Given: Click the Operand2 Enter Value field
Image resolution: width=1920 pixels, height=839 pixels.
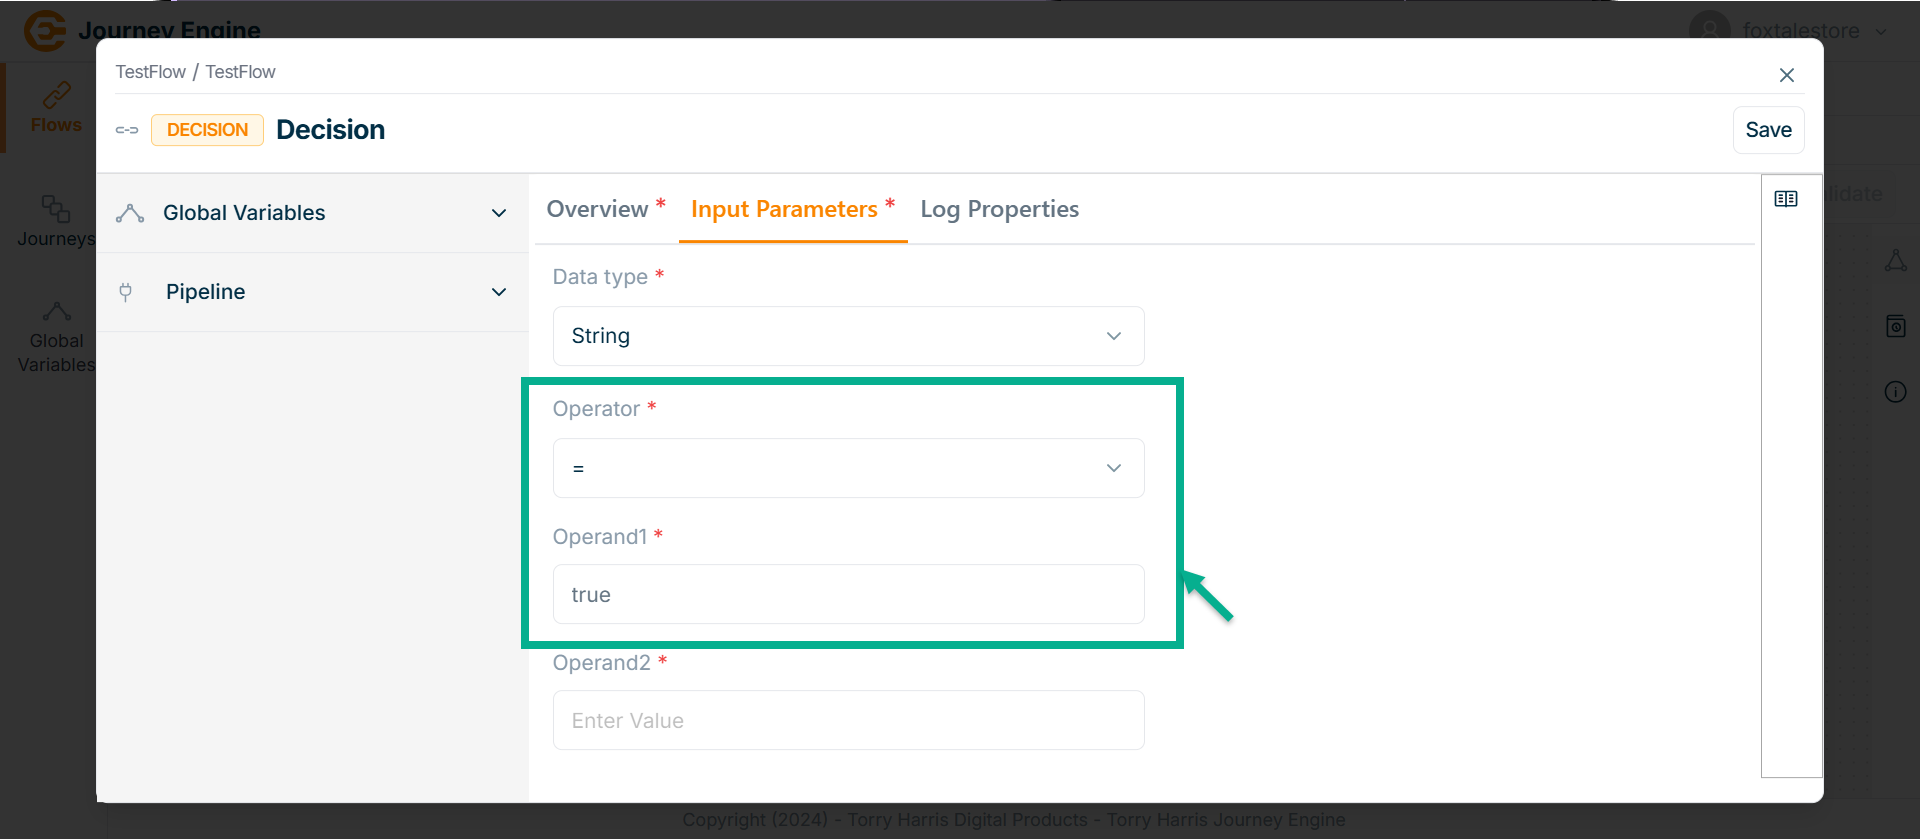Looking at the screenshot, I should pyautogui.click(x=848, y=720).
